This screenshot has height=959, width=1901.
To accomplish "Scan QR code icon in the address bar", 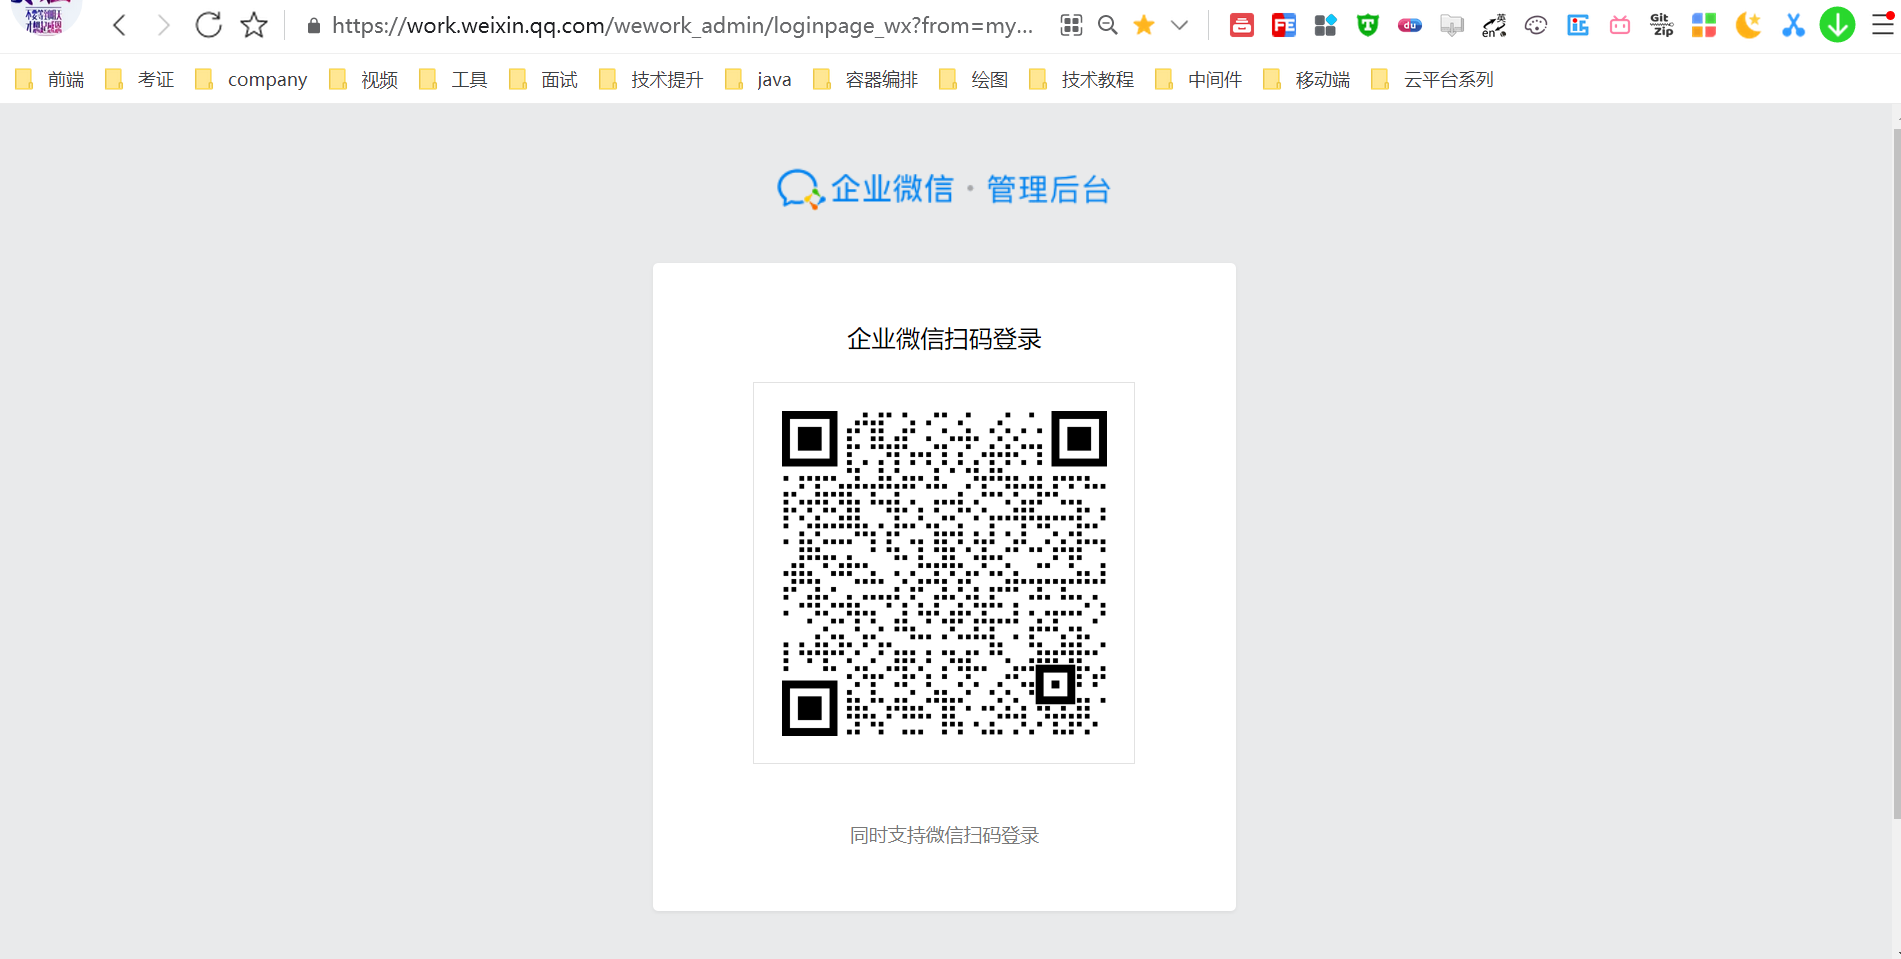I will [x=1070, y=25].
